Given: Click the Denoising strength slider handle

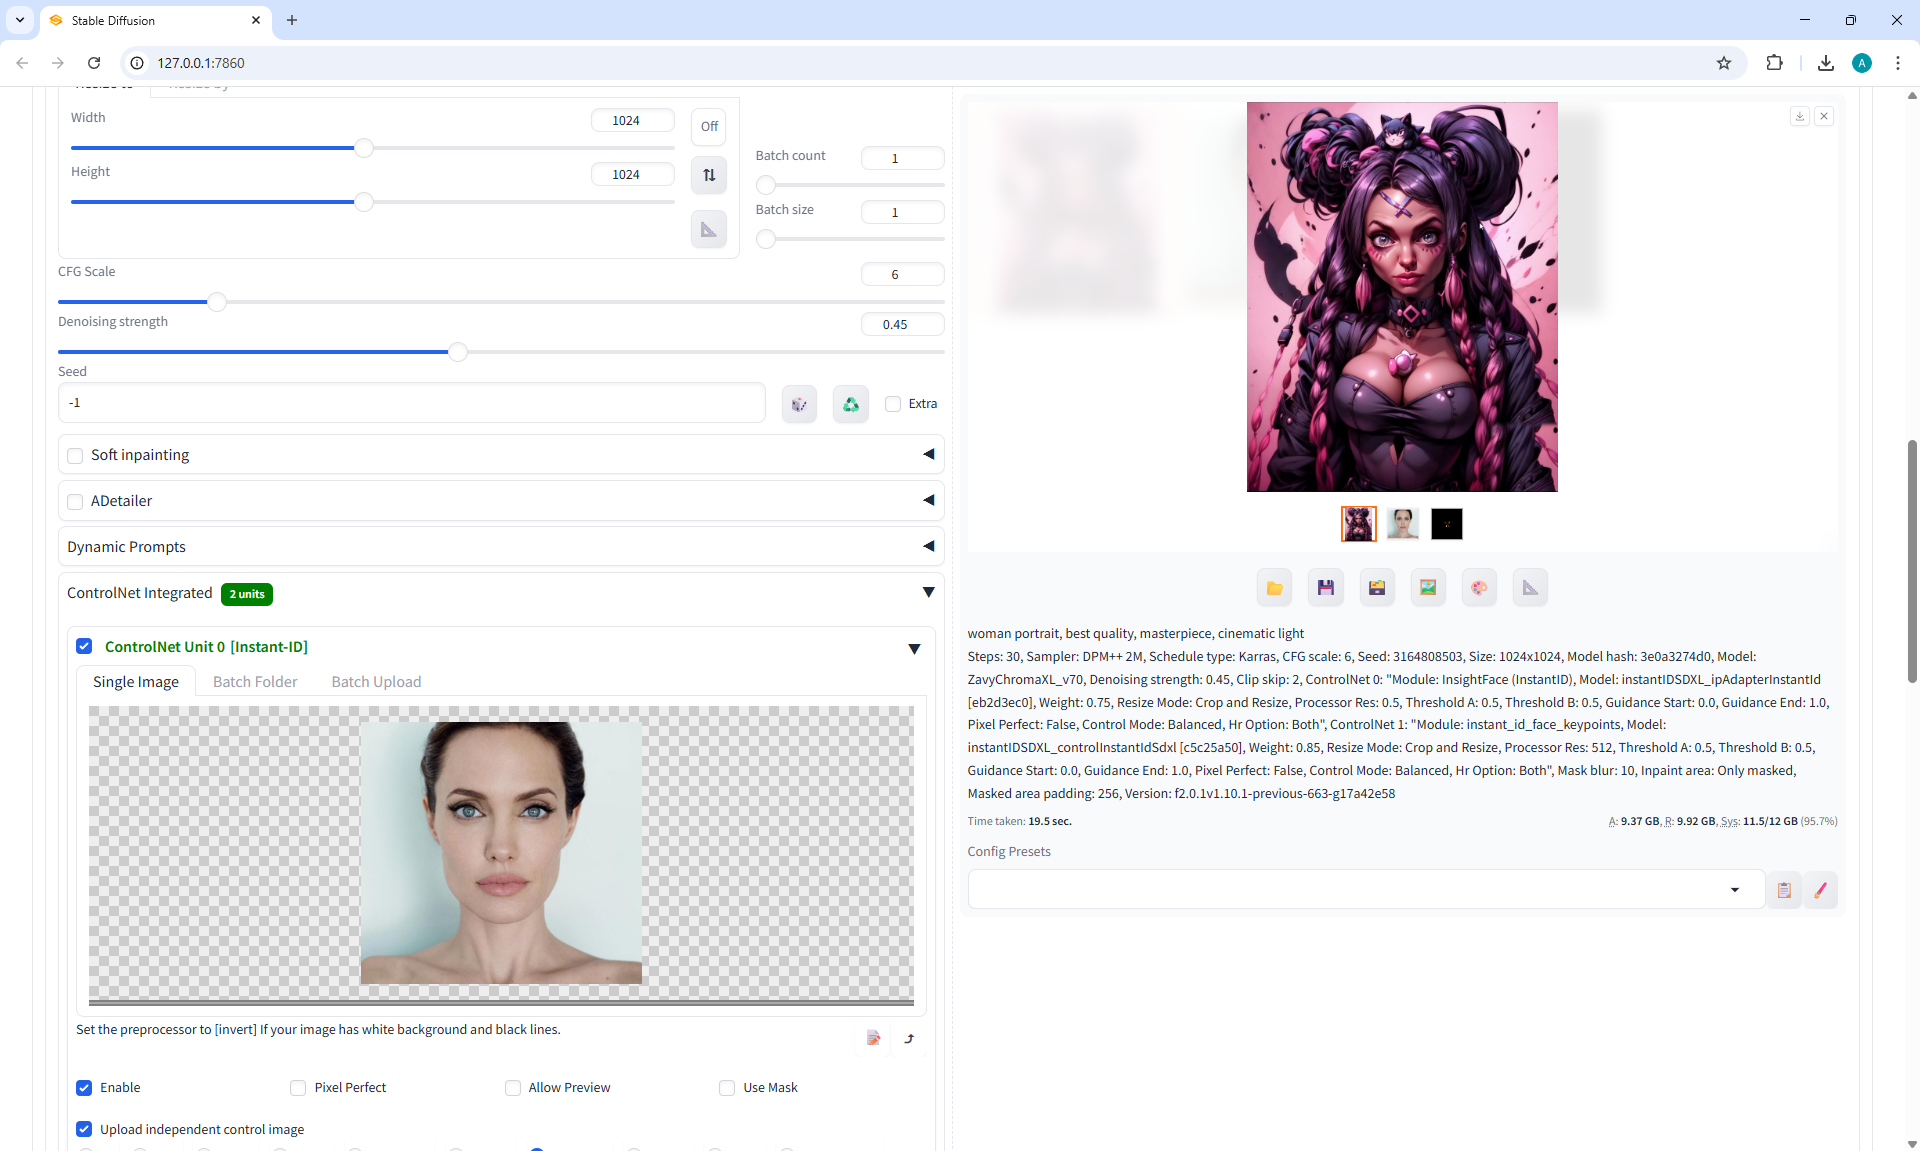Looking at the screenshot, I should pyautogui.click(x=458, y=352).
